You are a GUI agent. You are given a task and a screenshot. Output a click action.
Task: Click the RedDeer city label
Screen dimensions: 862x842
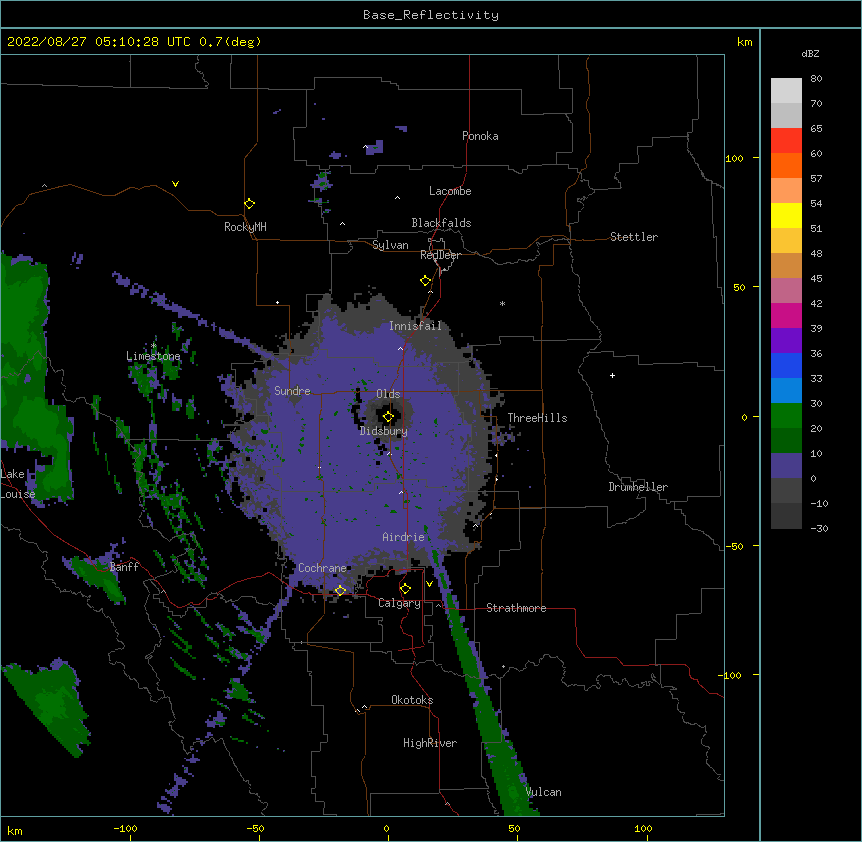pyautogui.click(x=440, y=255)
